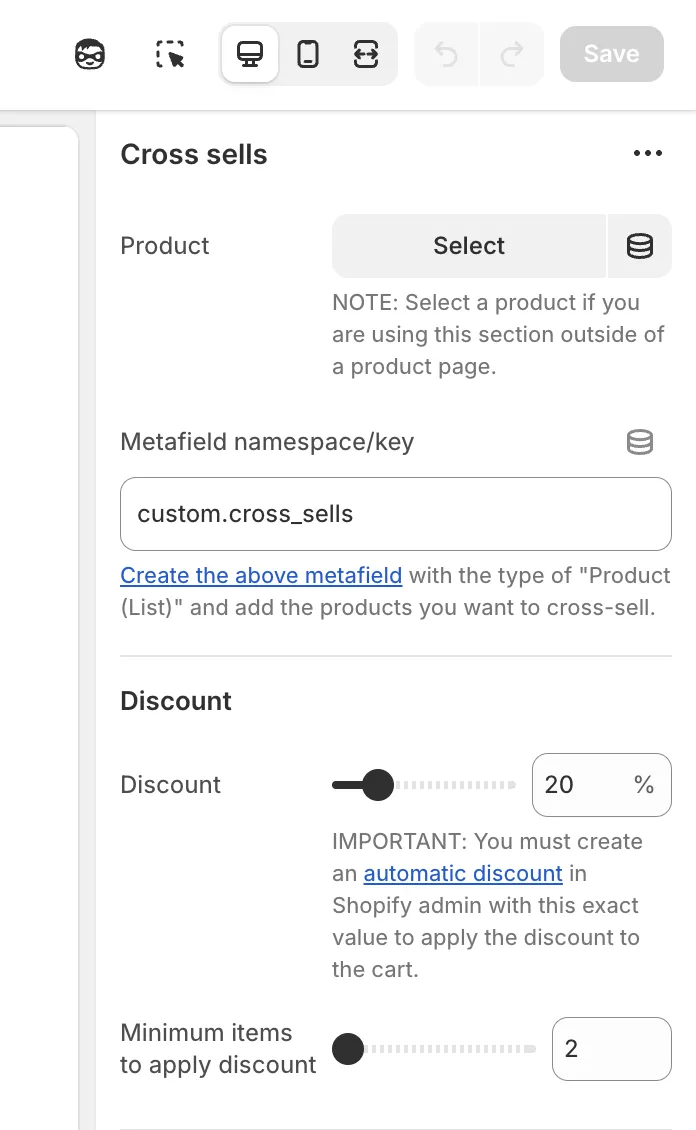Click the theme preview avatar icon
The image size is (696, 1130).
89,54
